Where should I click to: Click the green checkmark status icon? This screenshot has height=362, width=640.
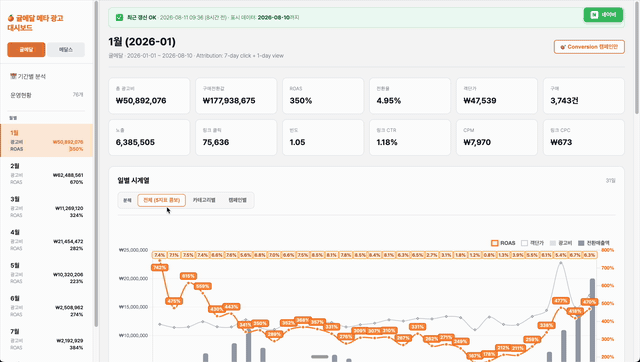(119, 18)
